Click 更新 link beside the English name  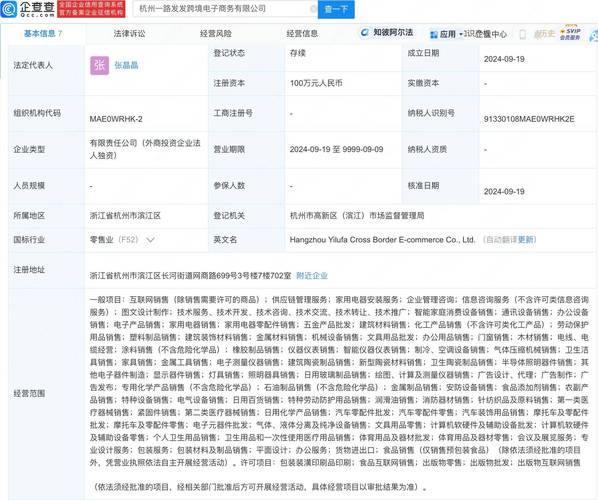527,240
